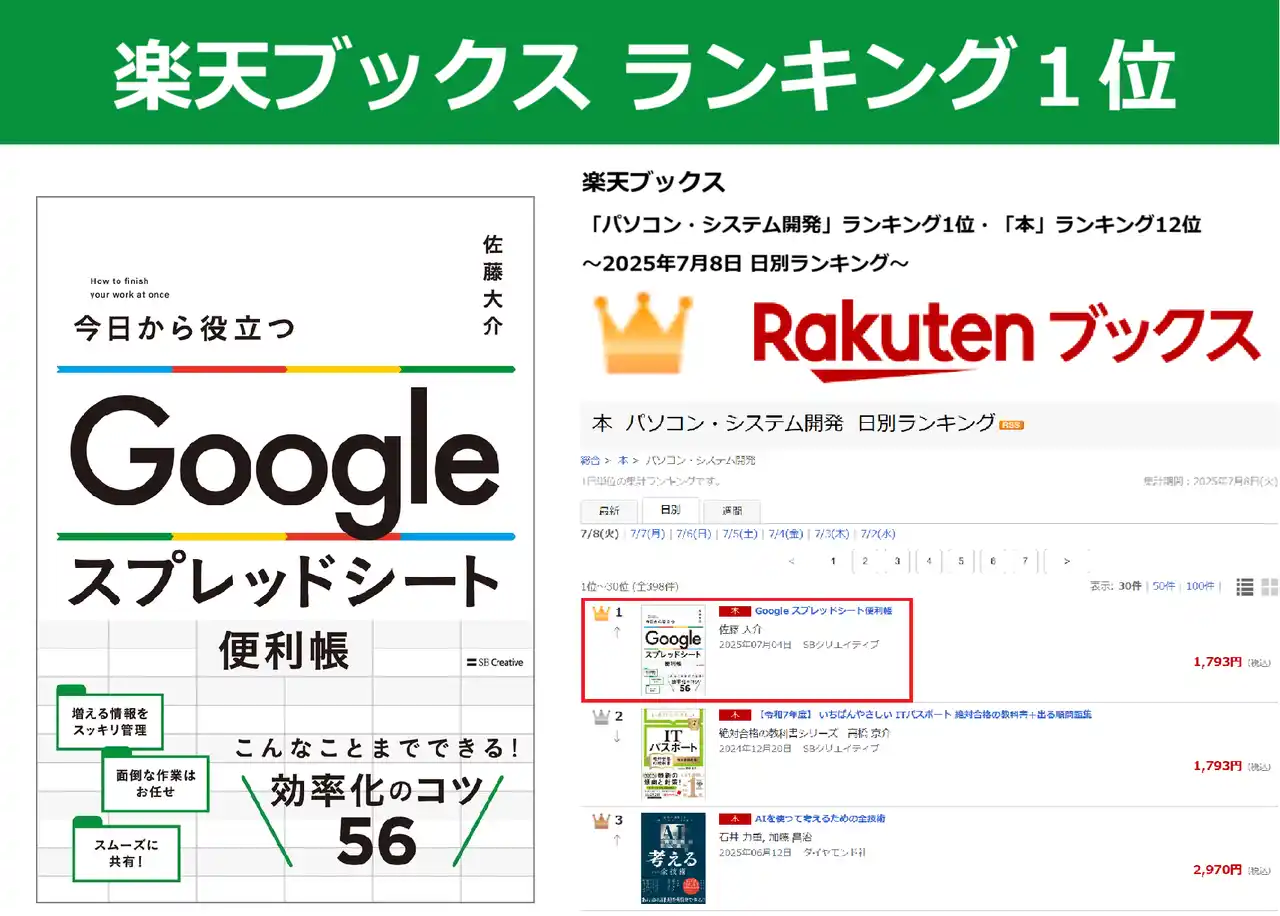Click the 集計期間 2025年7月8日 text
The image size is (1280, 916).
pyautogui.click(x=1210, y=481)
